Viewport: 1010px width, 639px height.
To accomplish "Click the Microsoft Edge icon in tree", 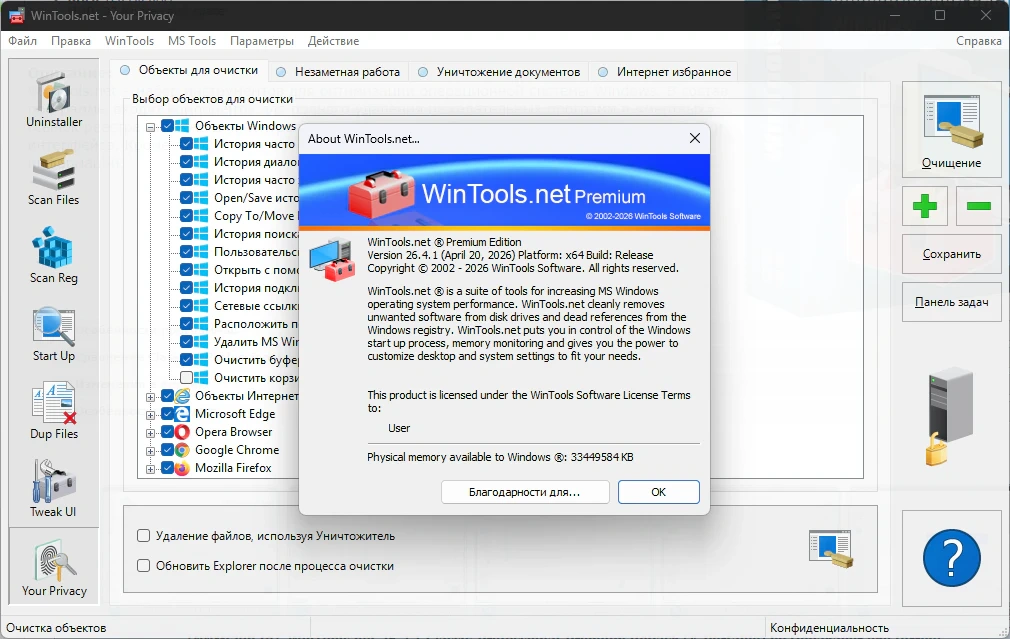I will tap(183, 414).
